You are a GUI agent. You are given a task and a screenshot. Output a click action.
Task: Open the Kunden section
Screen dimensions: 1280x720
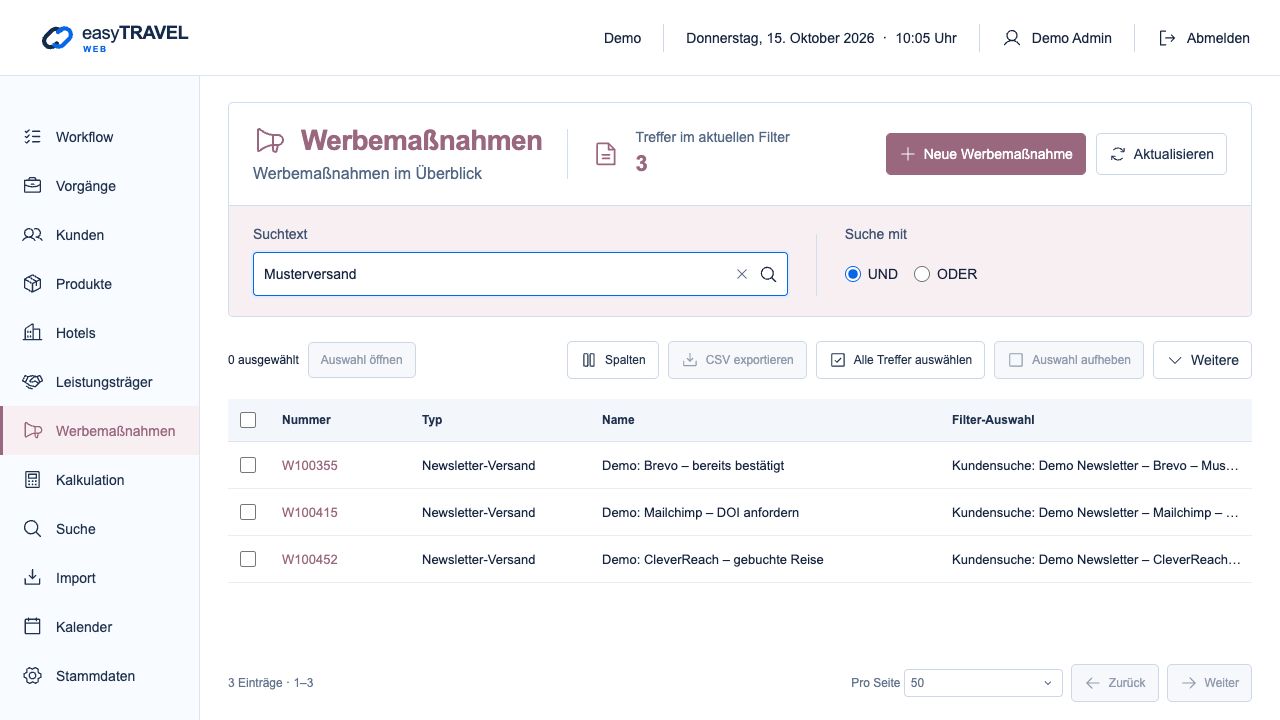tap(100, 235)
